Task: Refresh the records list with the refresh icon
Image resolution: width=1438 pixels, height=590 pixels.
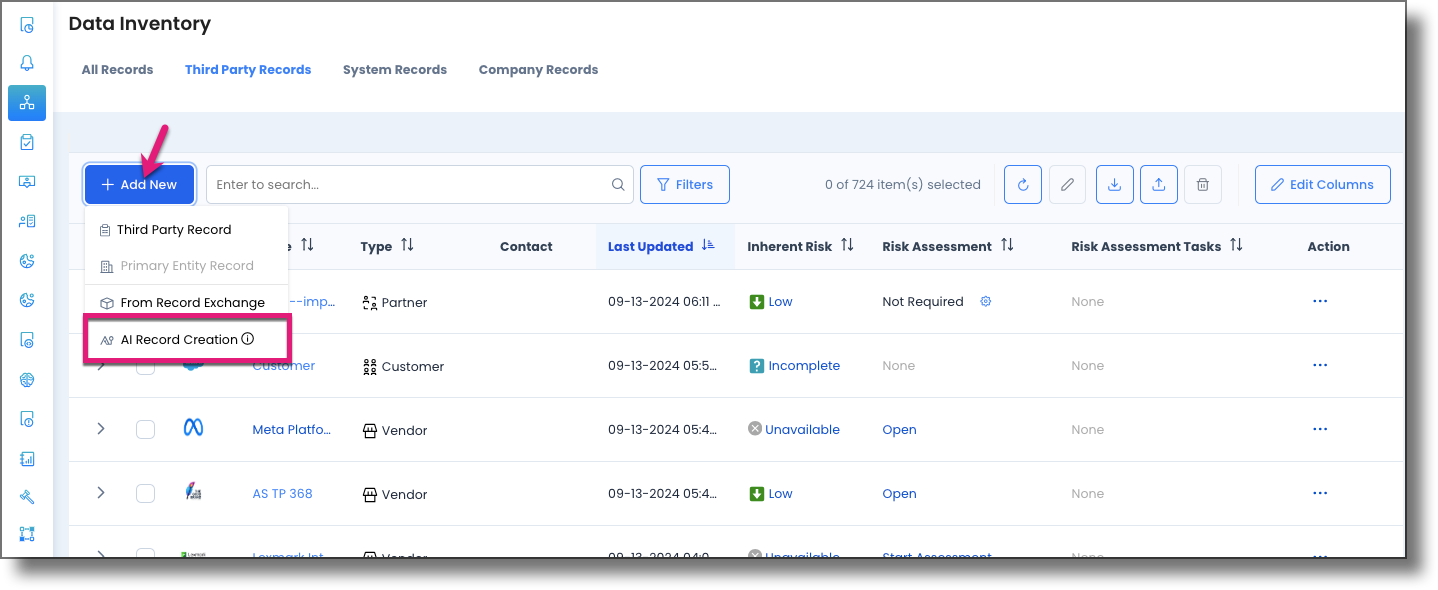Action: tap(1022, 184)
